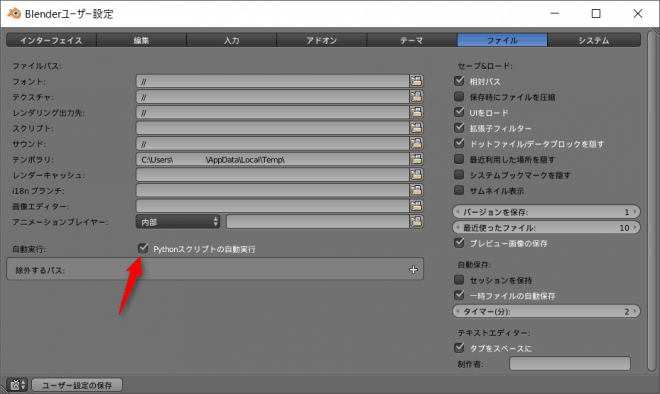
Task: Enable サムネイル表示 checkbox
Action: coord(459,190)
